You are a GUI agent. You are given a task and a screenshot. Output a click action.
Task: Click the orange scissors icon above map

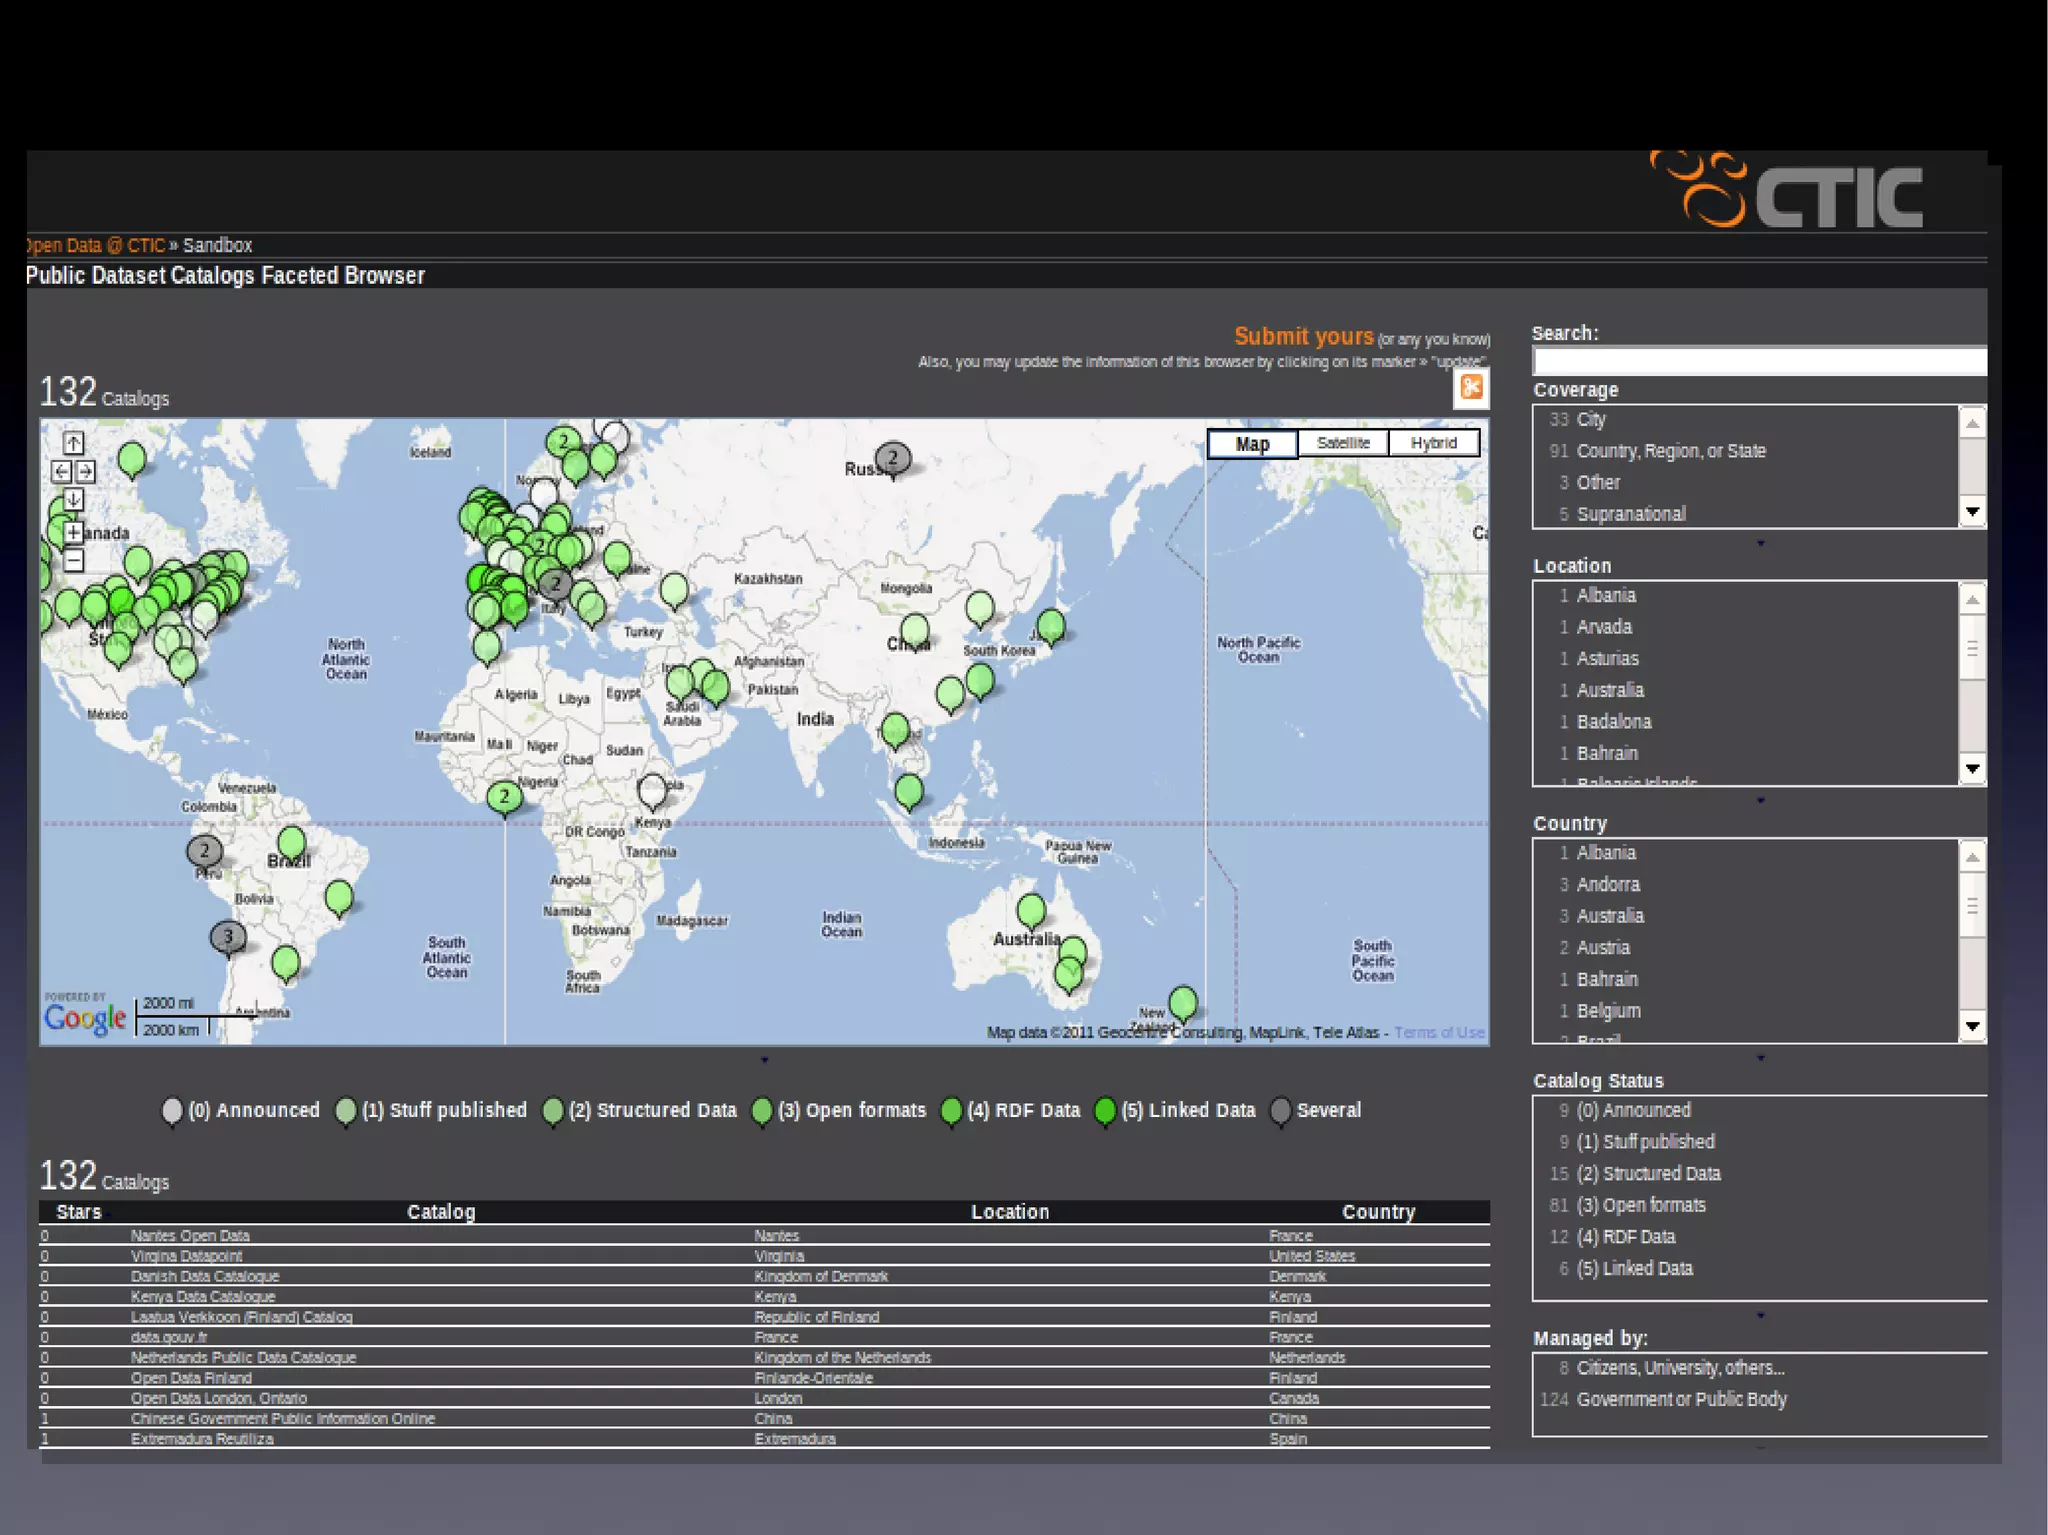pos(1471,388)
